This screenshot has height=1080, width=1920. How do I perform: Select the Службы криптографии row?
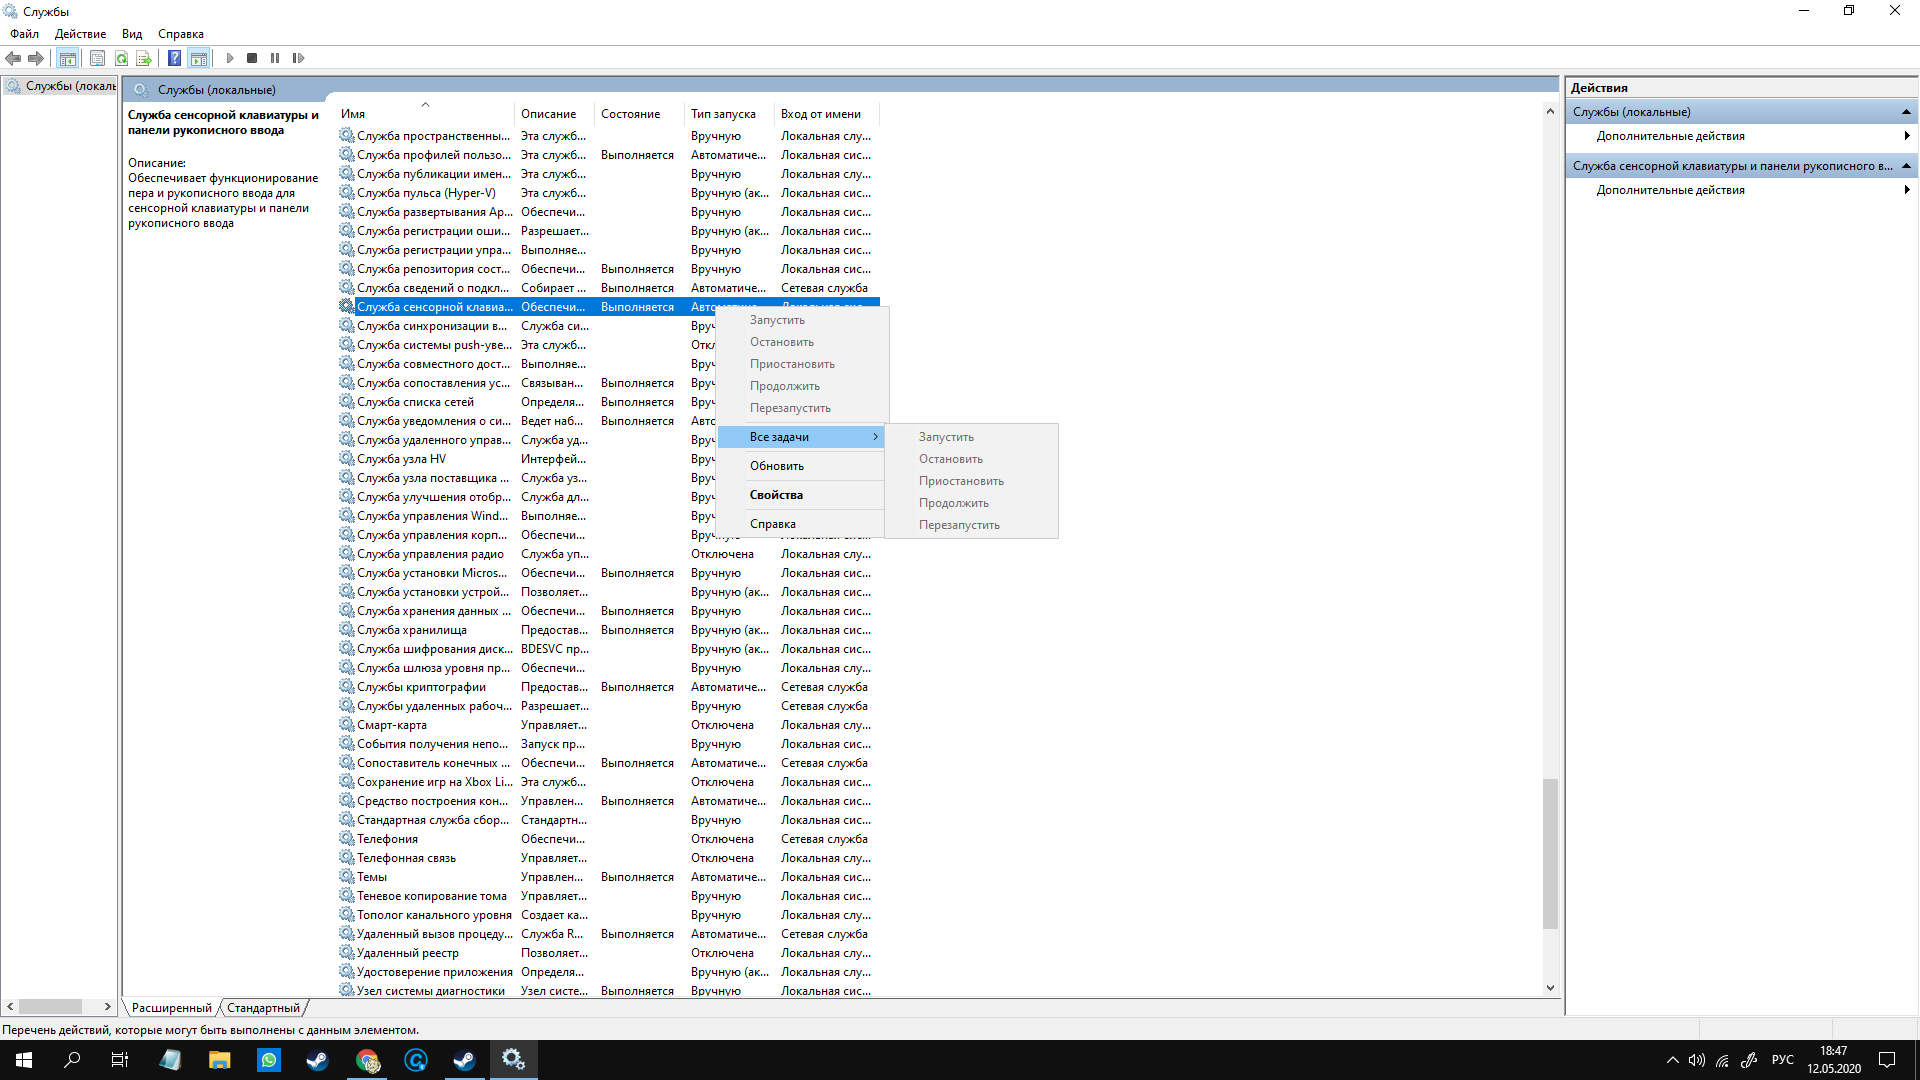click(608, 687)
